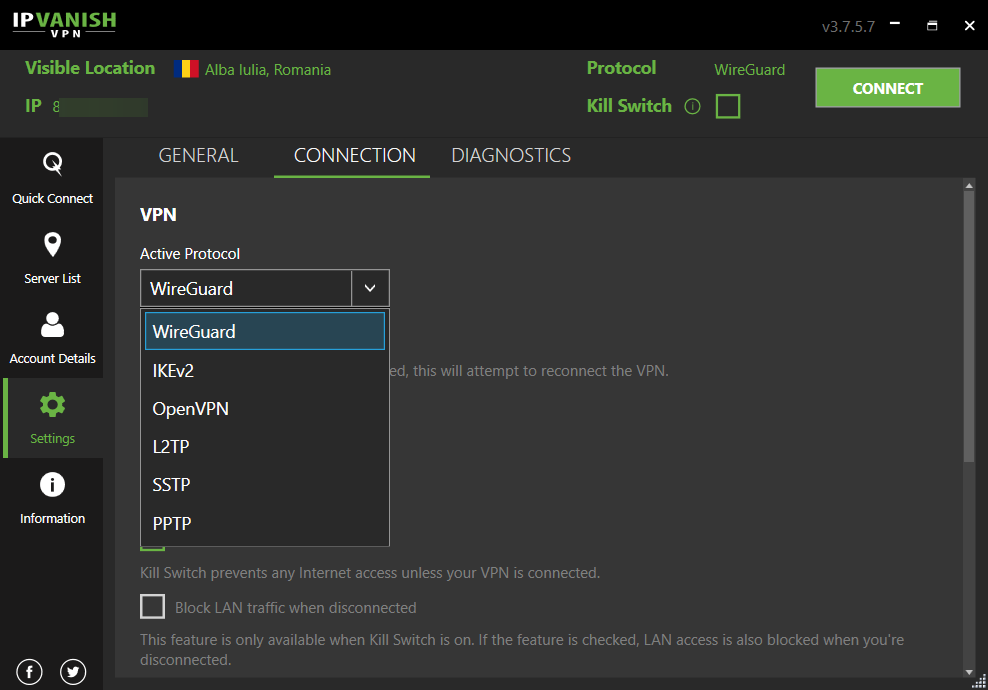988x690 pixels.
Task: Go to Server List pin icon
Action: click(52, 245)
